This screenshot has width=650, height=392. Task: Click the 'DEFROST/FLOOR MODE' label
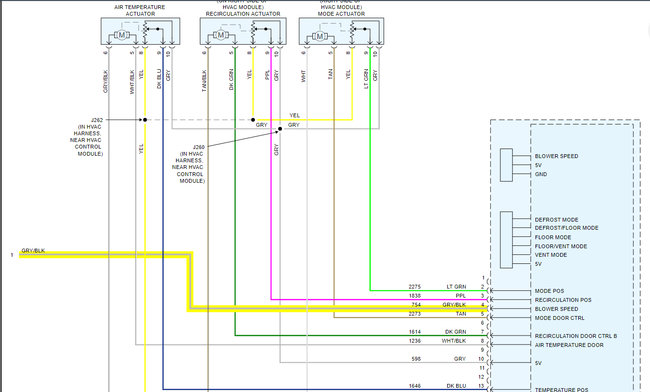pos(566,228)
